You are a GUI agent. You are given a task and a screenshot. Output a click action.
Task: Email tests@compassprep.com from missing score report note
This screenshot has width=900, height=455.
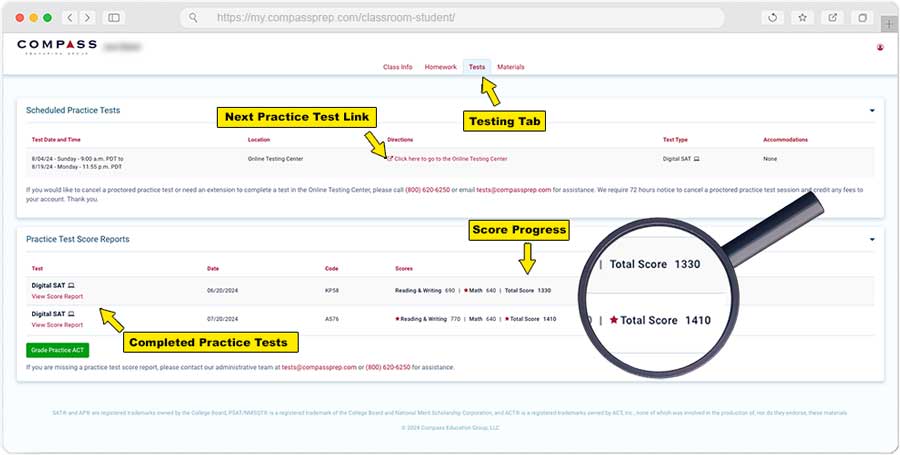[x=319, y=367]
